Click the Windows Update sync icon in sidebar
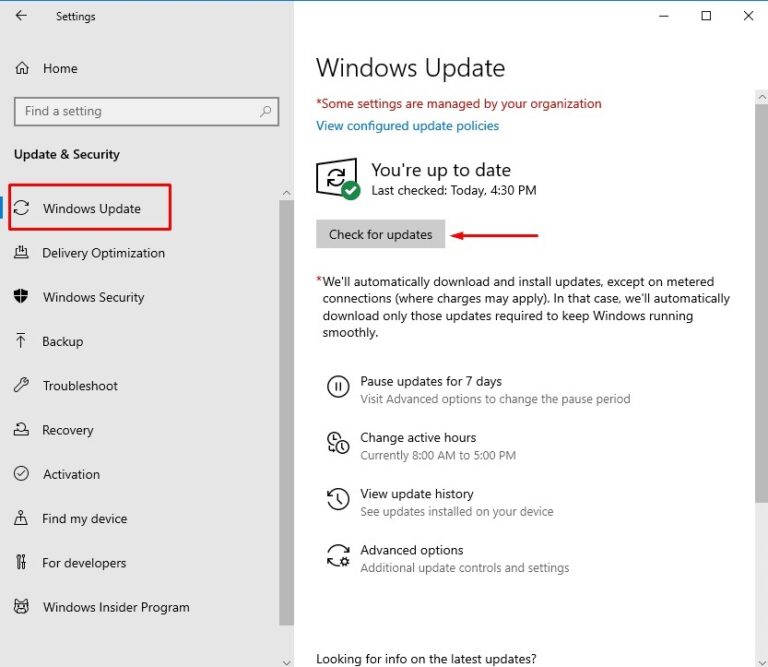The height and width of the screenshot is (667, 768). coord(21,208)
